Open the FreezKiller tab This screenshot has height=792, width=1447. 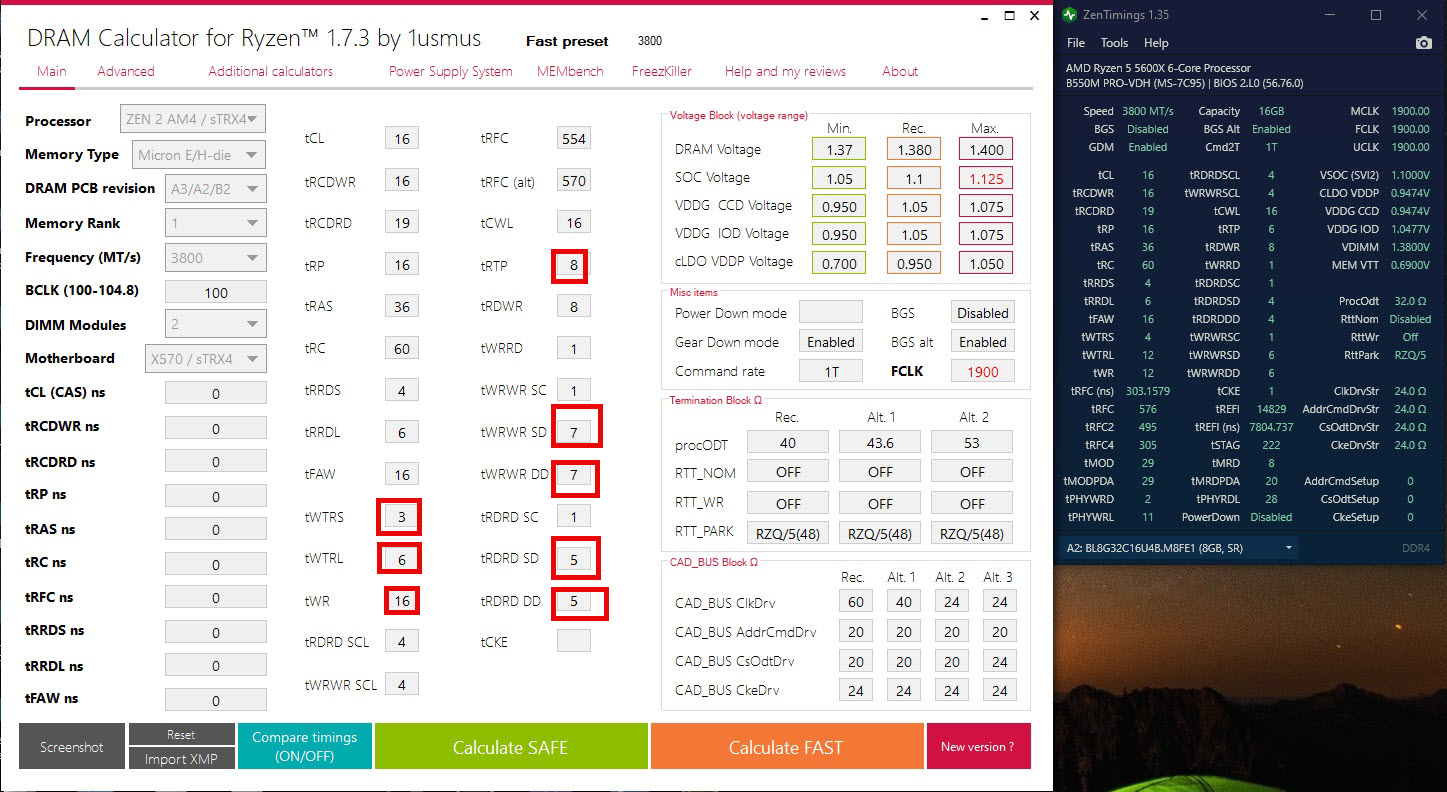(662, 71)
